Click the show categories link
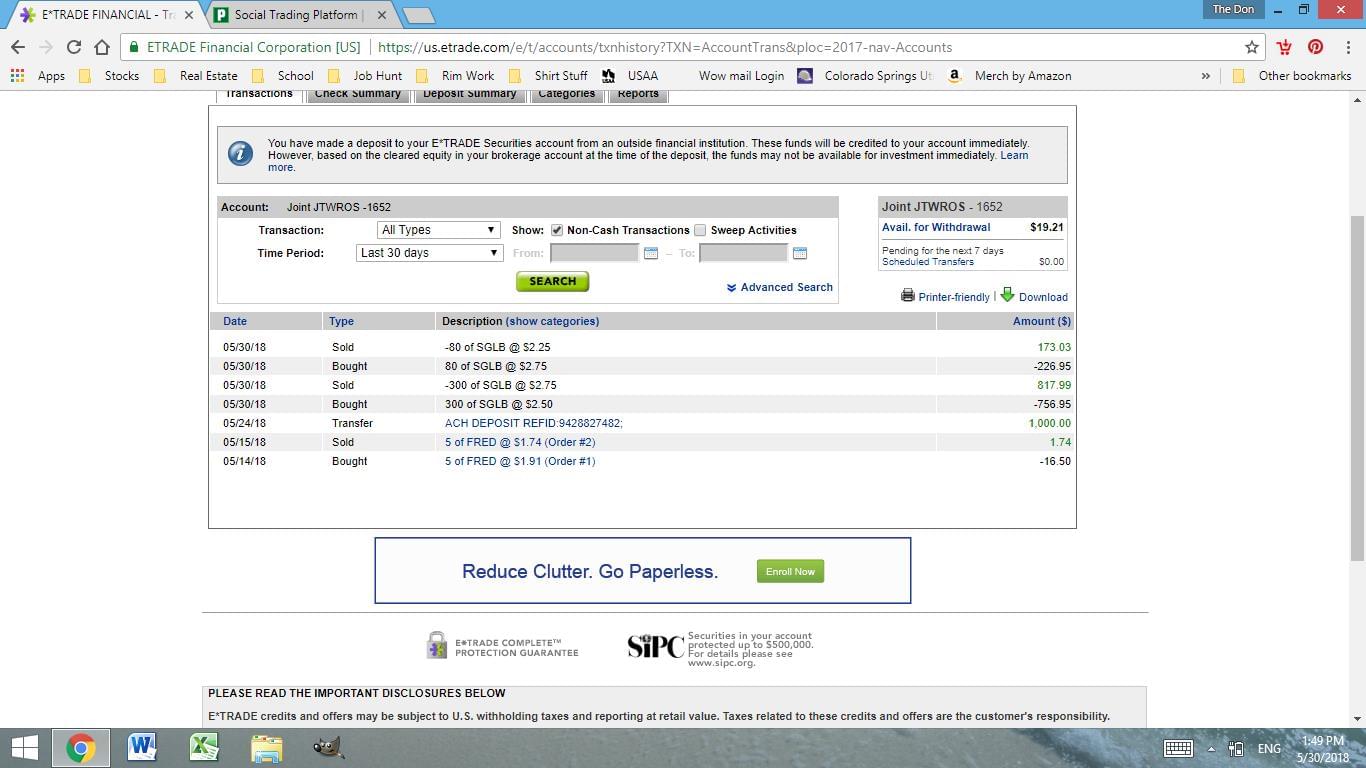The width and height of the screenshot is (1366, 768). click(x=552, y=321)
